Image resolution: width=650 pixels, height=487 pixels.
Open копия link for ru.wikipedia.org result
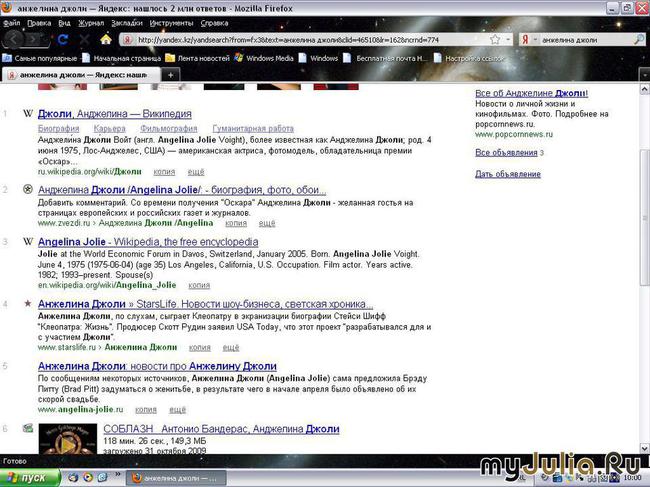pyautogui.click(x=164, y=172)
